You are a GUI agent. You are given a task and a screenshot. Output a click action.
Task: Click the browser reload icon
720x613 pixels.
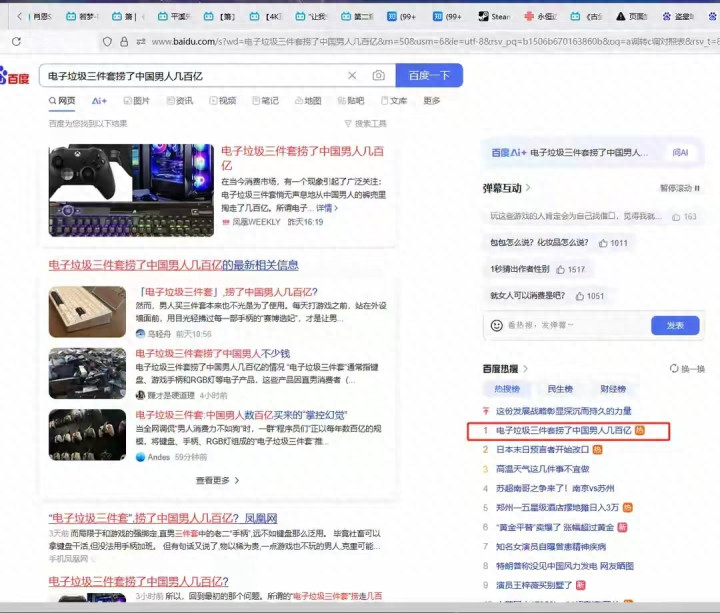click(x=16, y=42)
